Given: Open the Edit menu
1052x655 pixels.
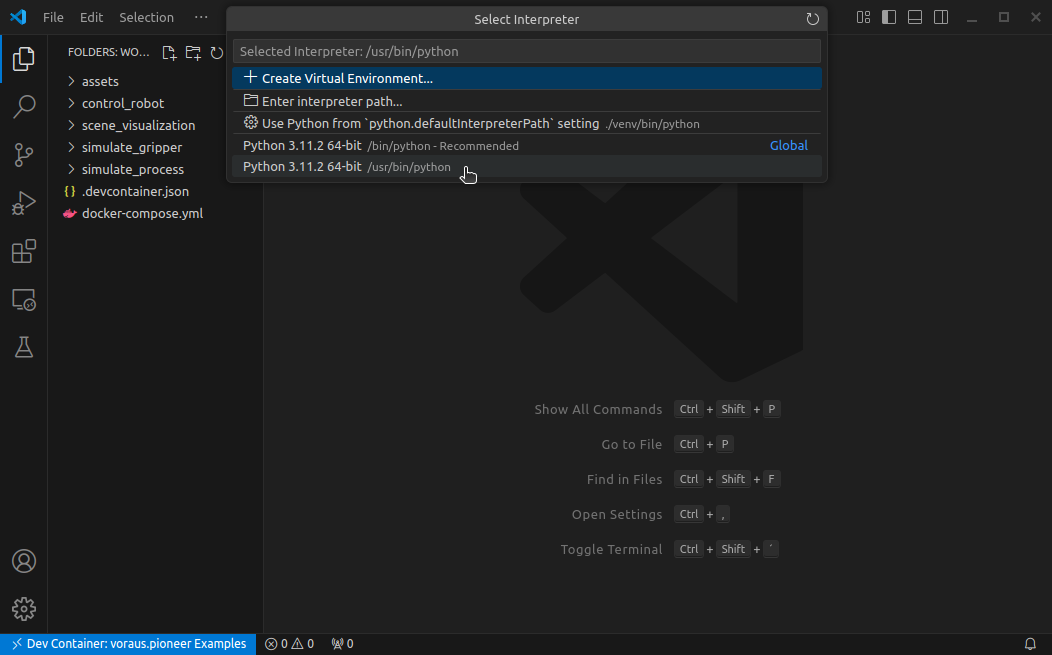Looking at the screenshot, I should tap(91, 17).
